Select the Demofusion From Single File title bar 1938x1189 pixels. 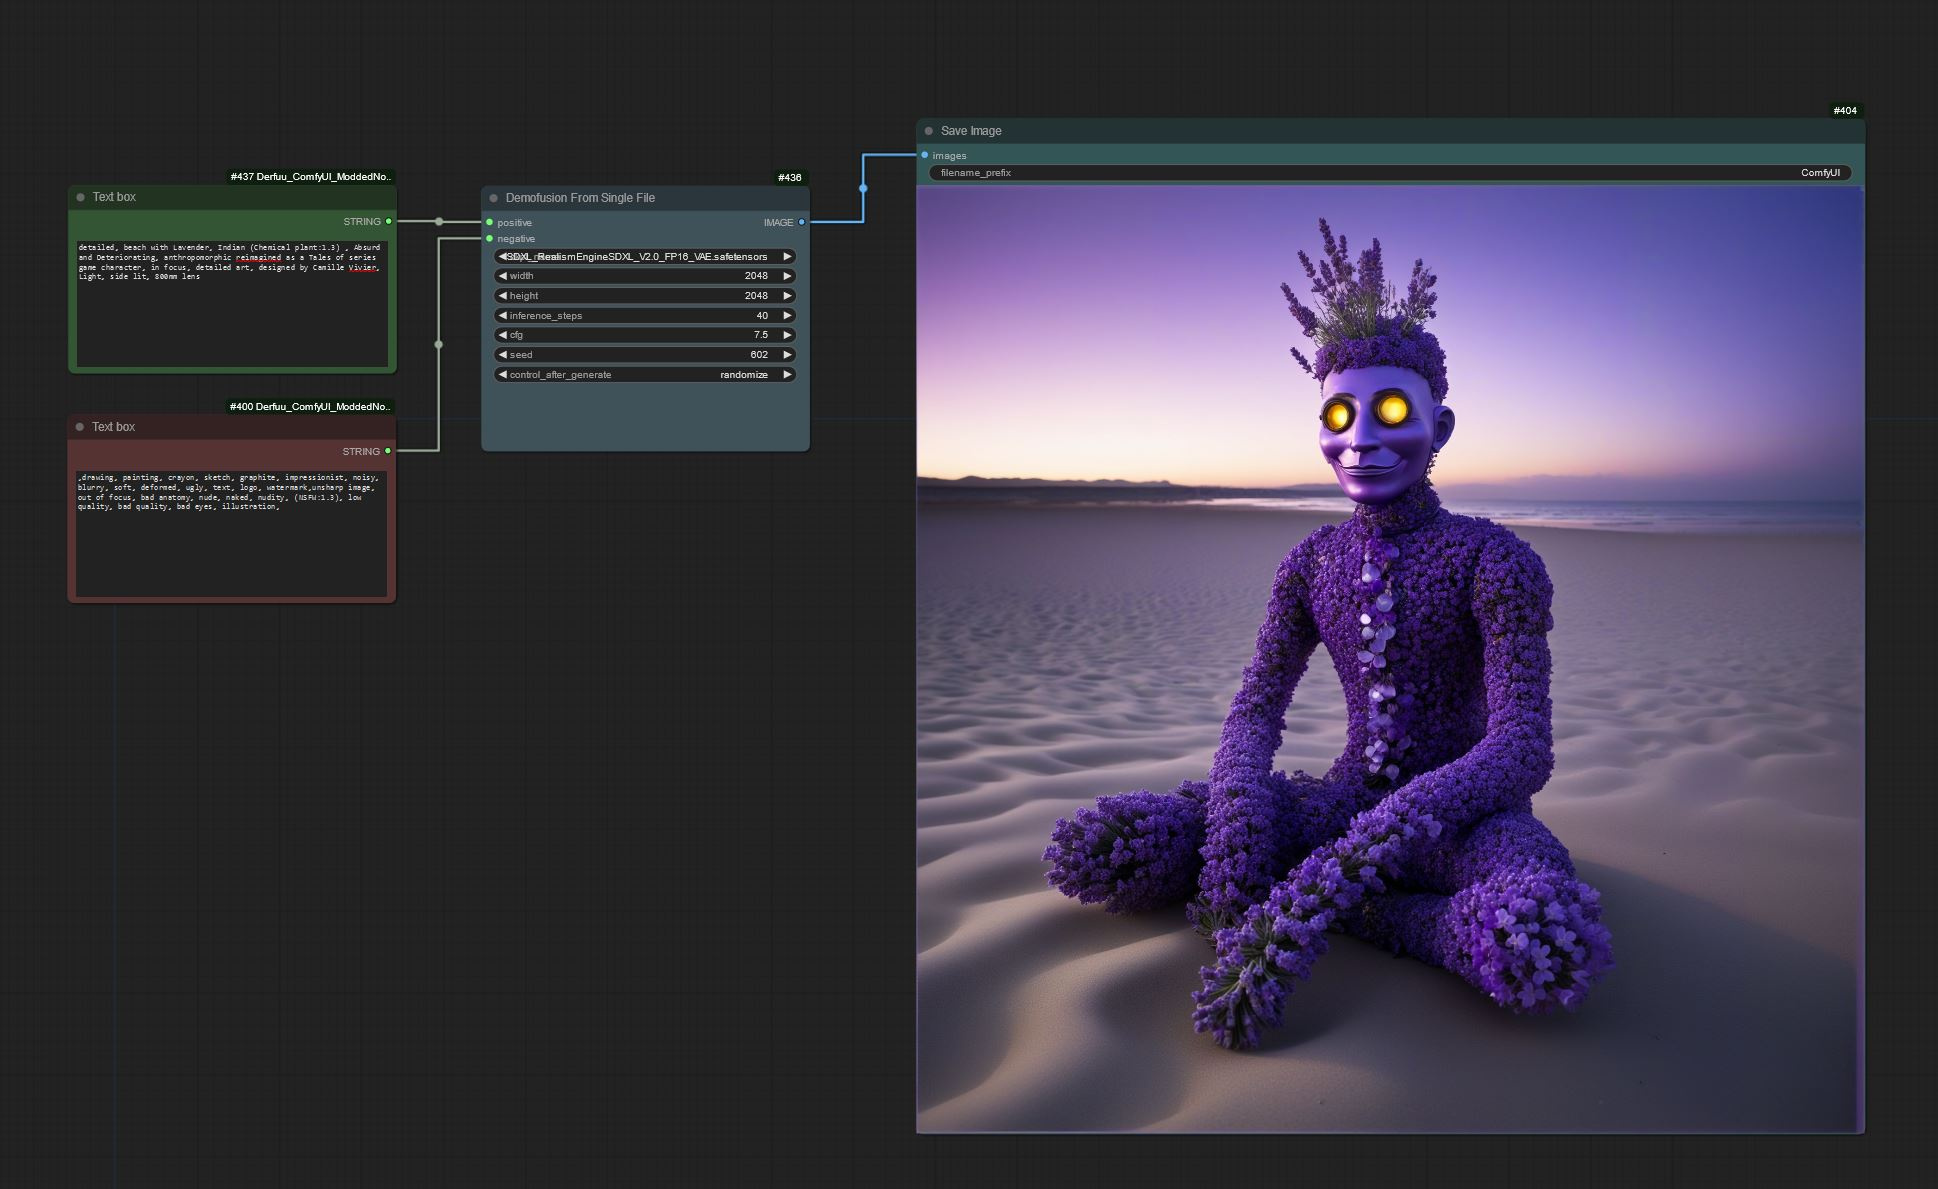tap(600, 198)
